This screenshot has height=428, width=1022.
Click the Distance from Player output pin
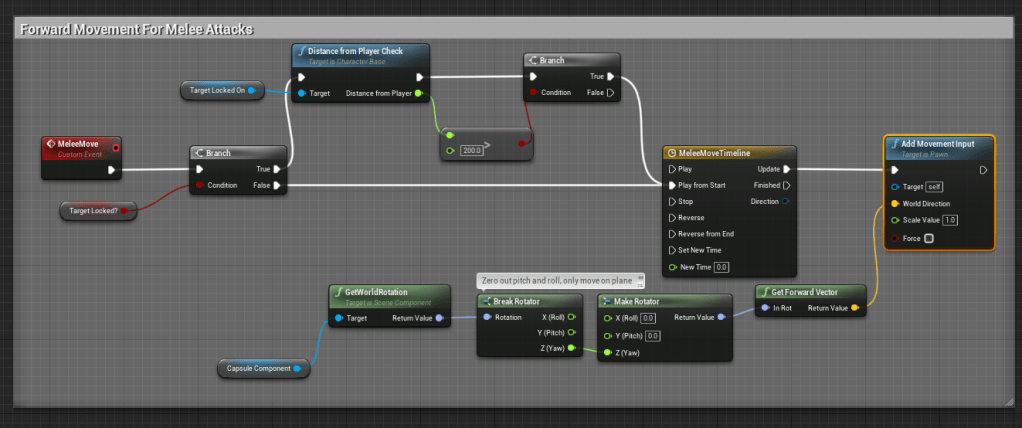click(x=419, y=94)
